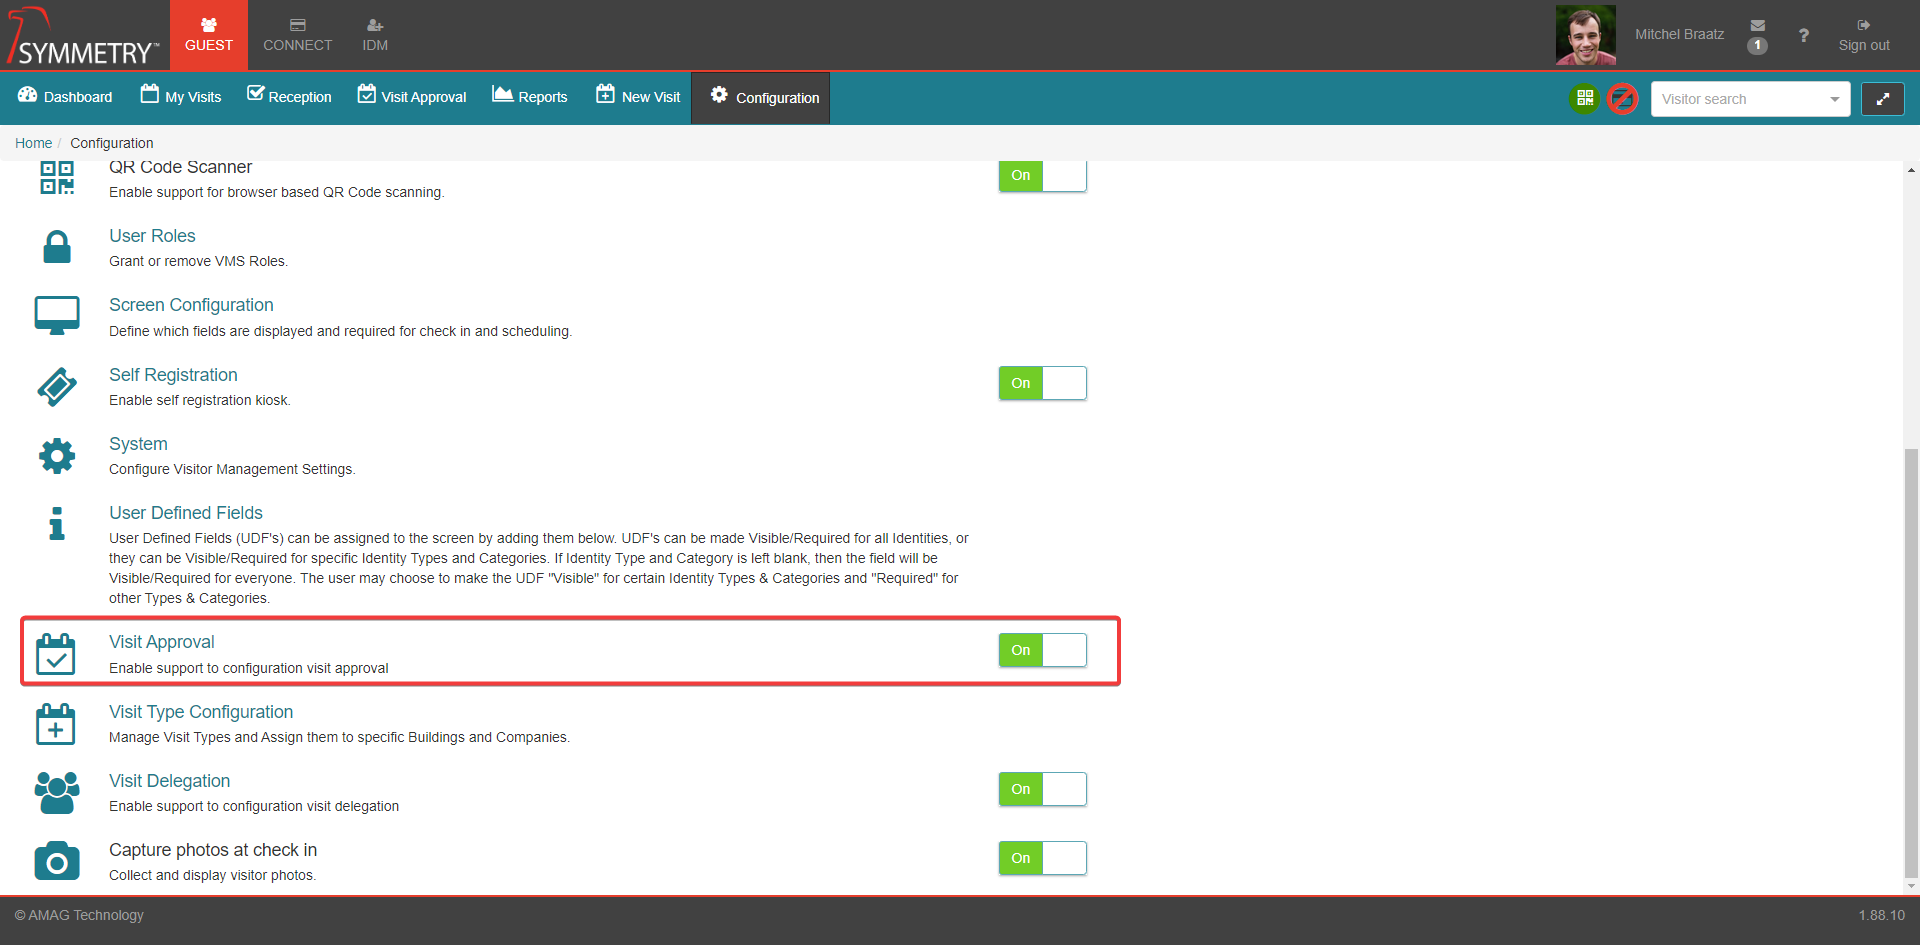
Task: Toggle the QR Code Scanner switch
Action: 1042,176
